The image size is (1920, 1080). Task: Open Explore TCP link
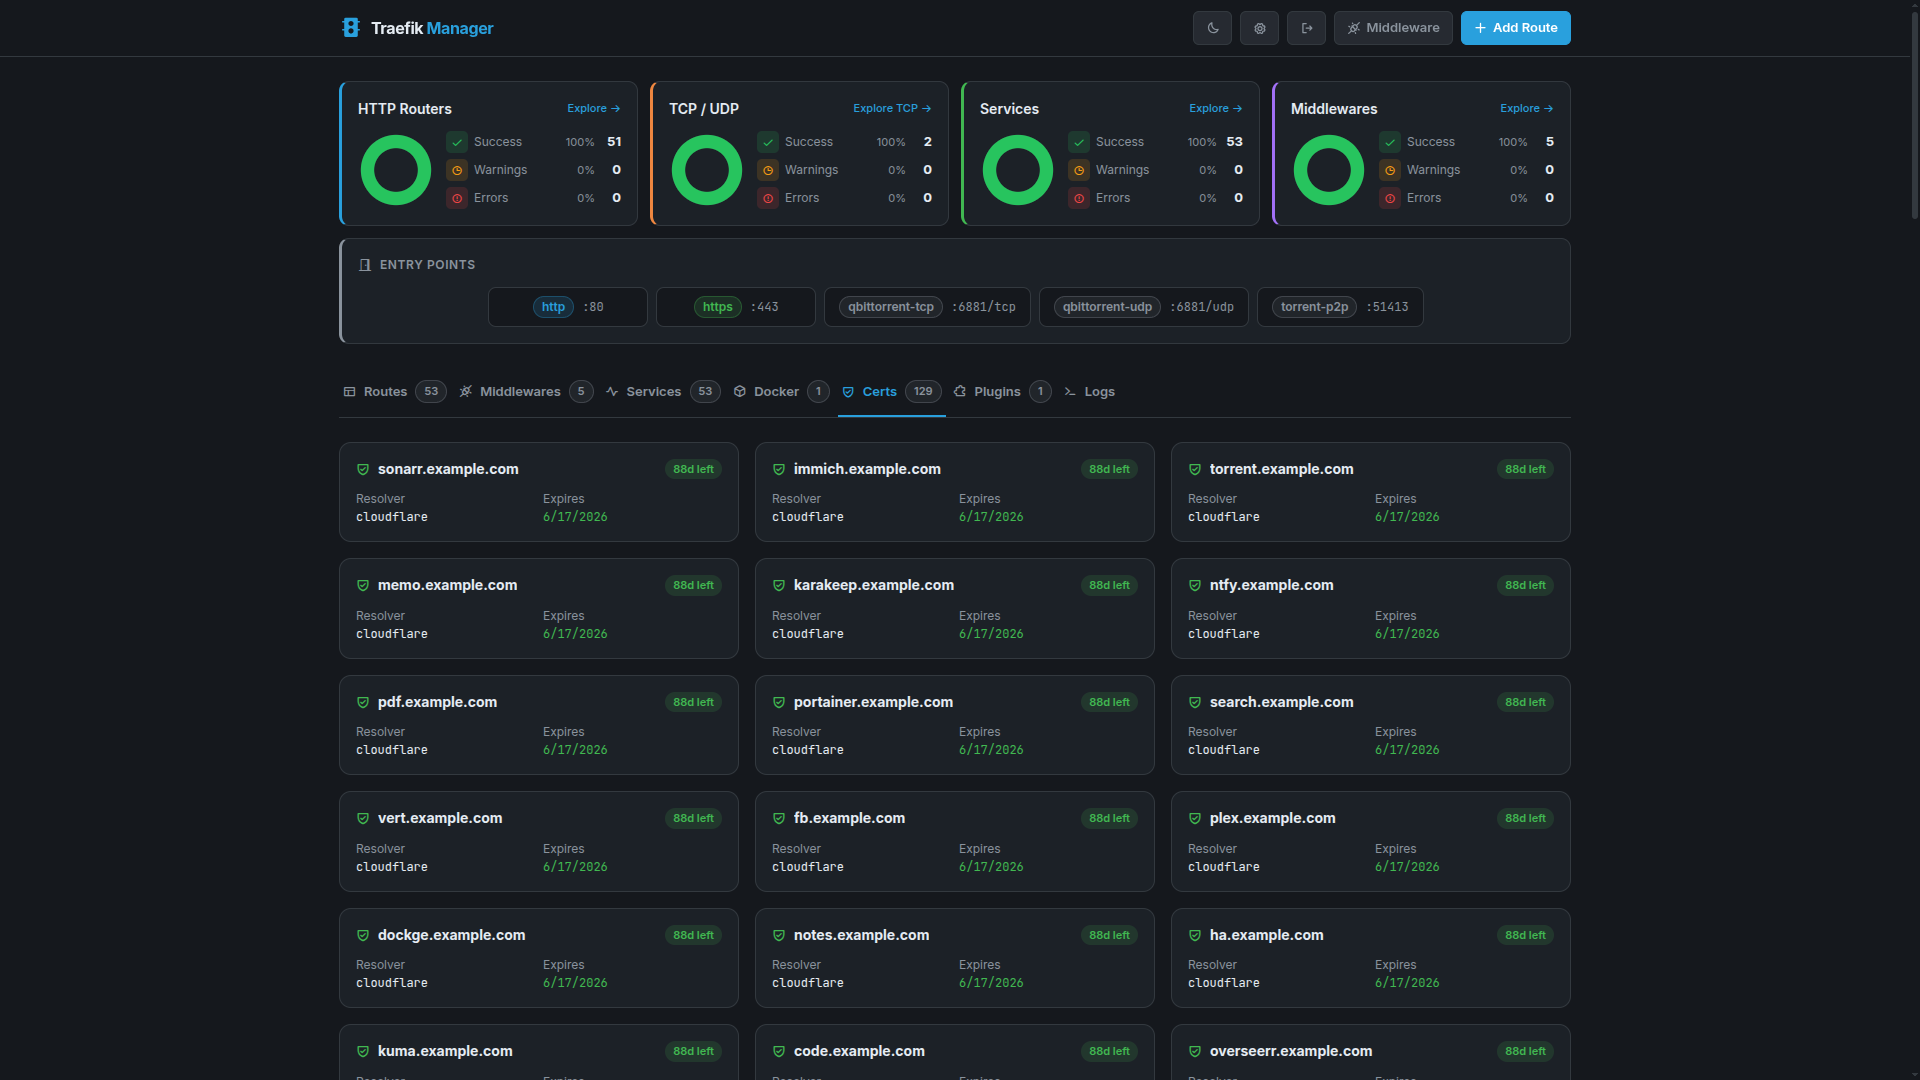(891, 108)
